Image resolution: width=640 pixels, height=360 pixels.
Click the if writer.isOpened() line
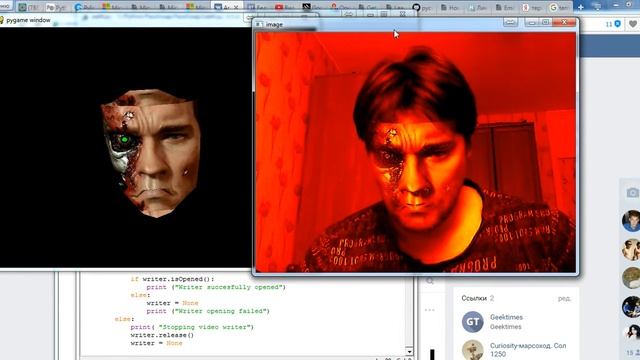coord(172,279)
